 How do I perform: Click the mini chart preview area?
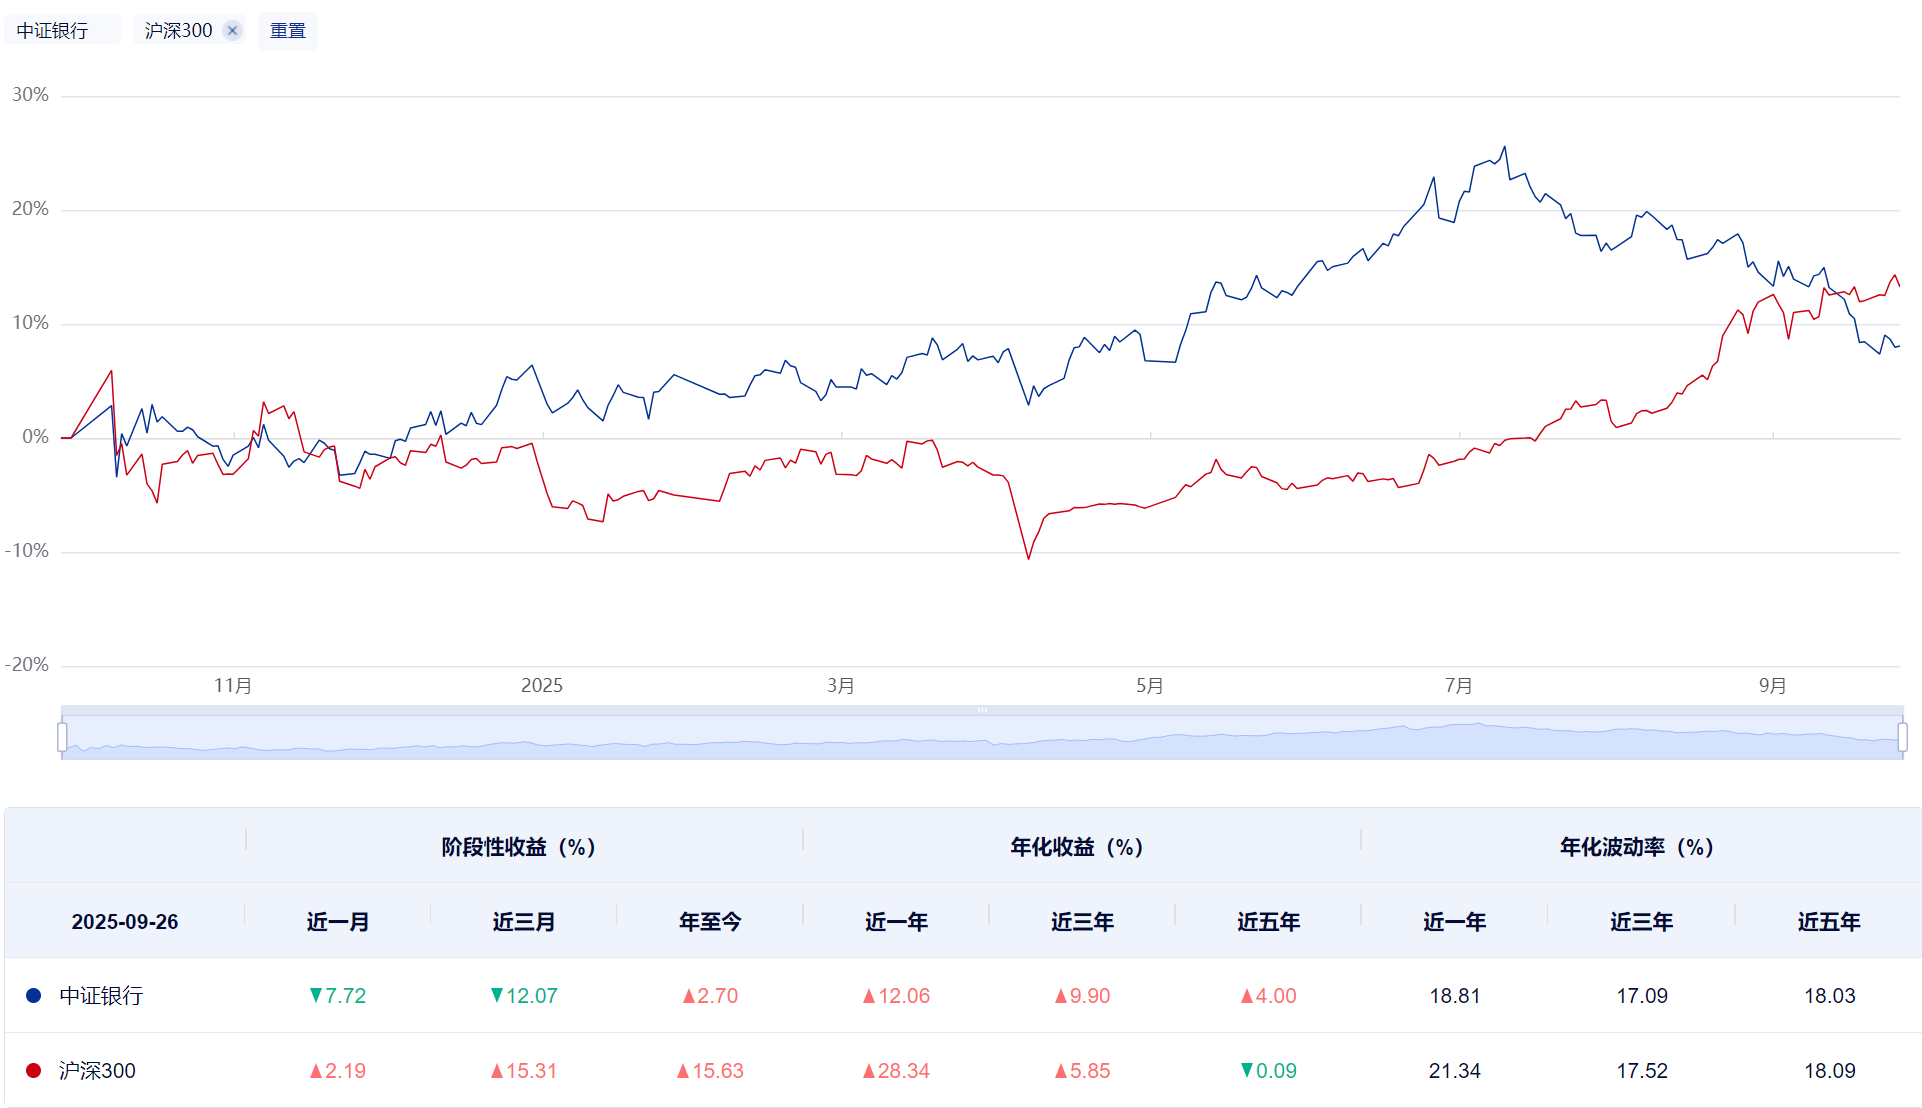980,740
